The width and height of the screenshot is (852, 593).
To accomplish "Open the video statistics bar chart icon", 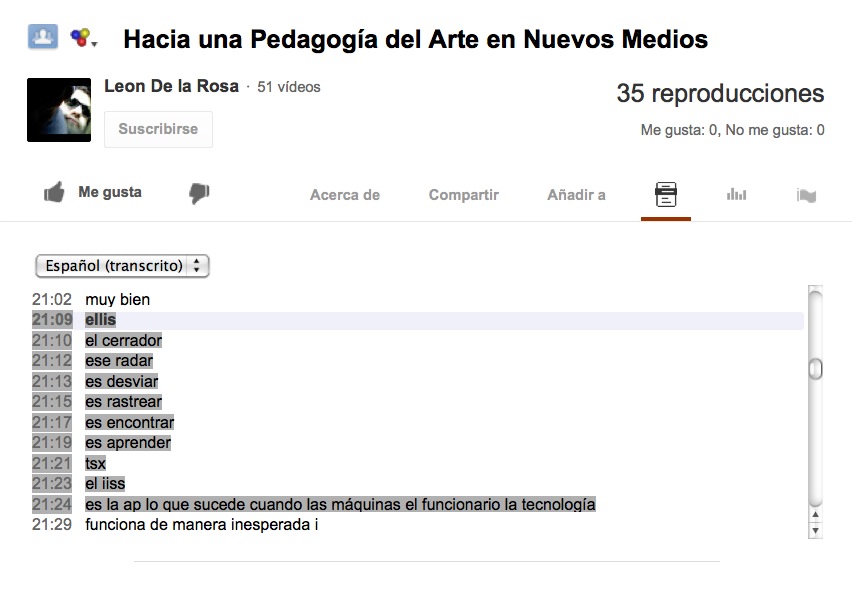I will pyautogui.click(x=736, y=194).
